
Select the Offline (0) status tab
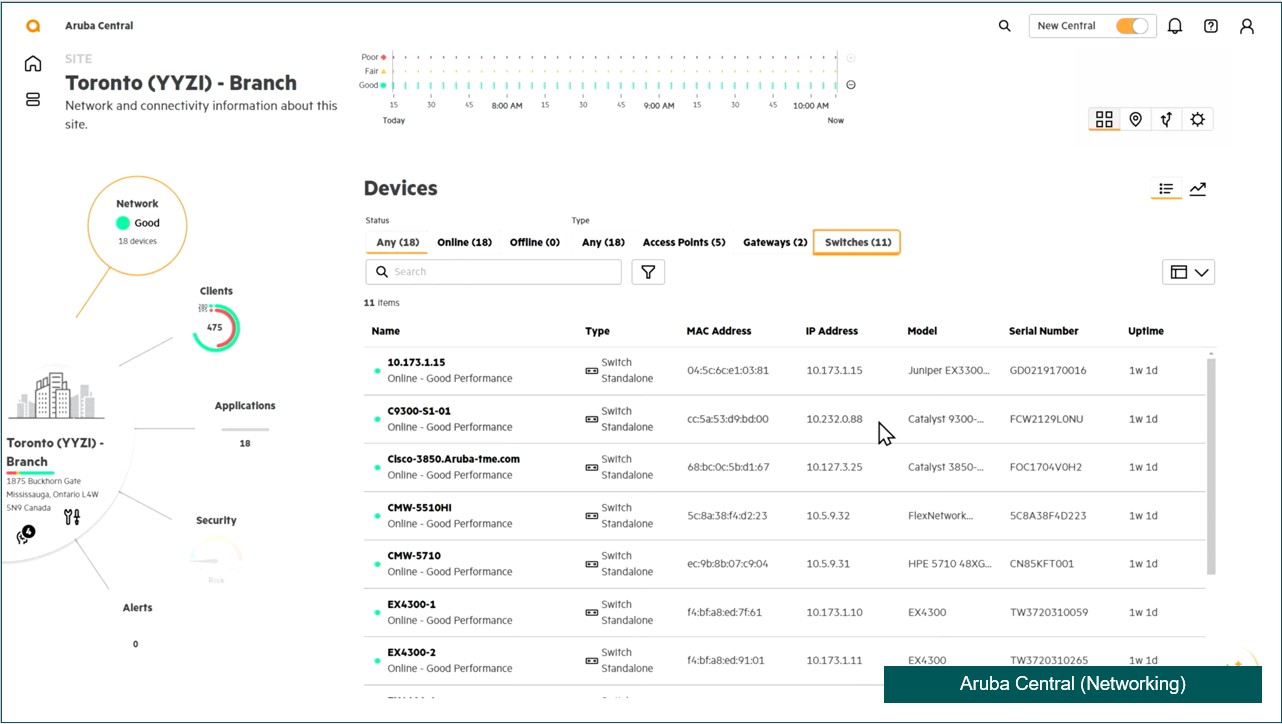click(535, 242)
